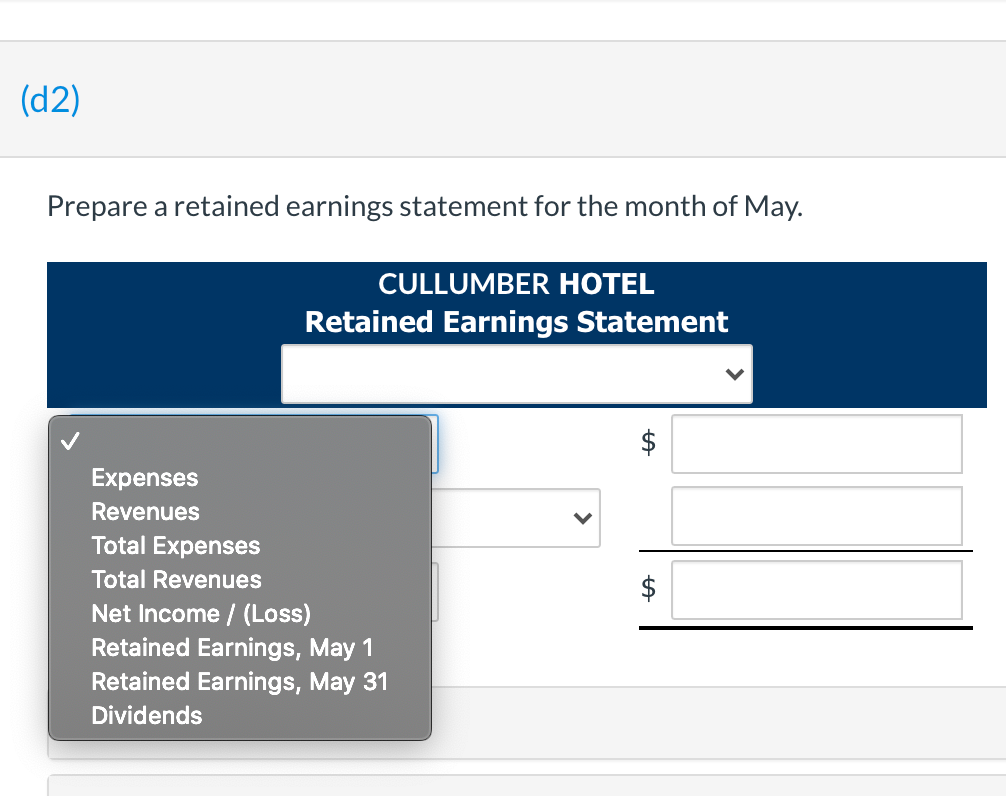This screenshot has height=796, width=1006.
Task: Choose Total Revenues in the dropdown list
Action: pos(176,579)
